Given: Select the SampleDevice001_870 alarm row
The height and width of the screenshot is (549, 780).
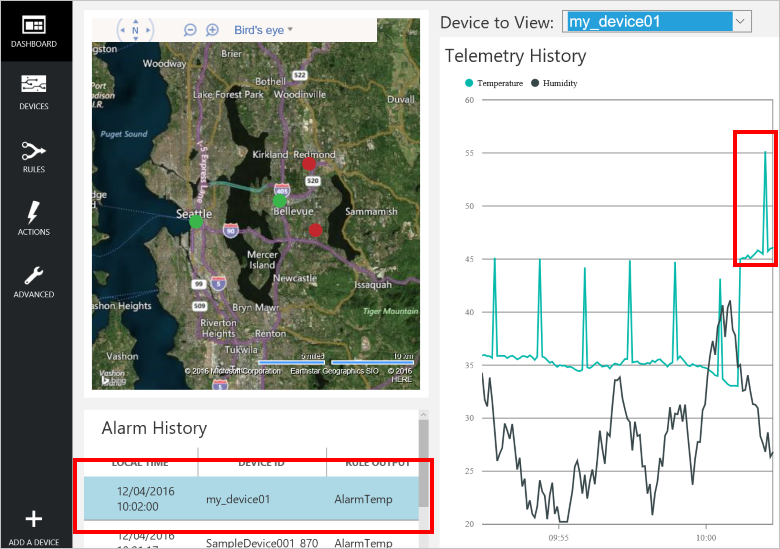Looking at the screenshot, I should (x=250, y=542).
